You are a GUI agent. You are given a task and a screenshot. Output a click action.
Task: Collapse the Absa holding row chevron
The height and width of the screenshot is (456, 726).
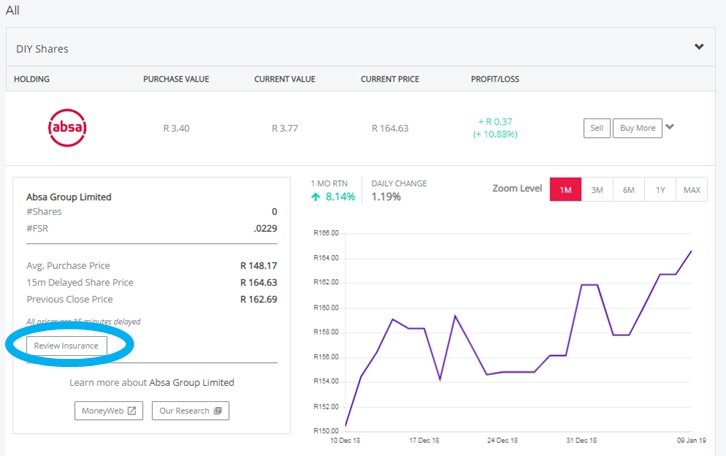coord(670,126)
